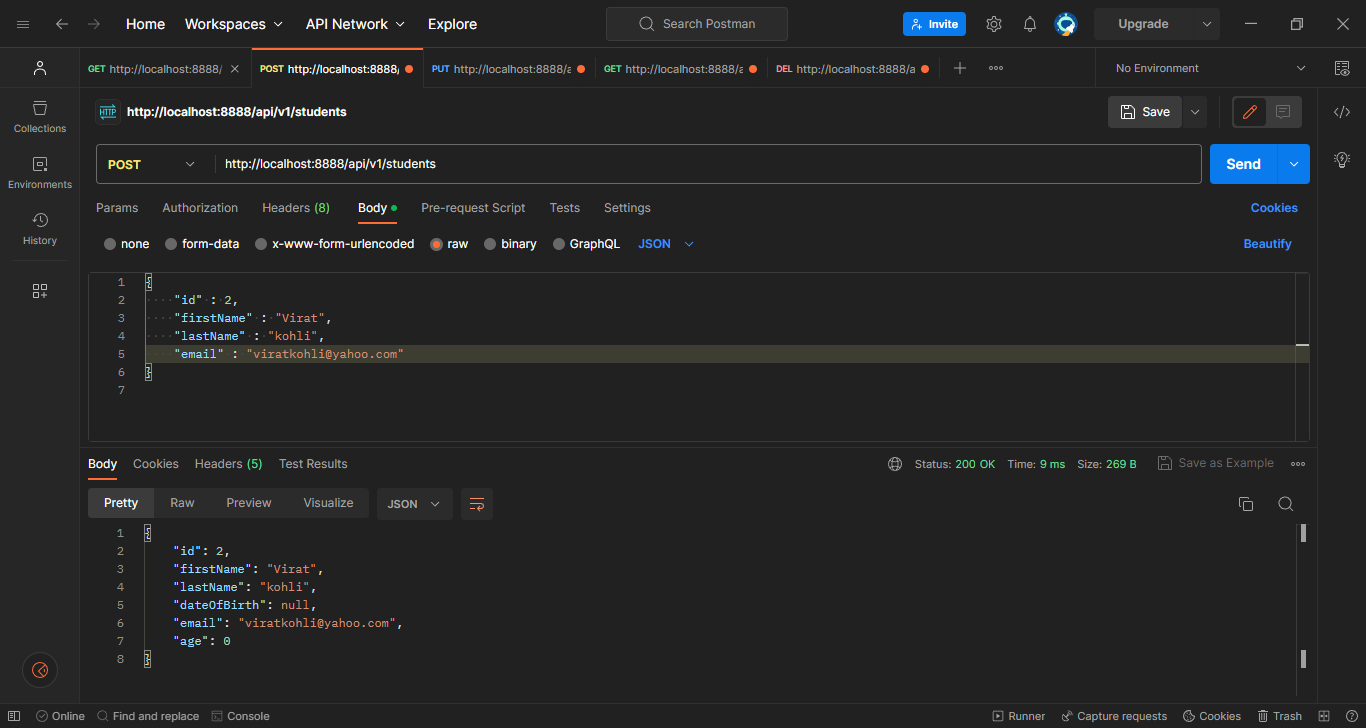
Task: Select the form-data body type
Action: pyautogui.click(x=202, y=243)
